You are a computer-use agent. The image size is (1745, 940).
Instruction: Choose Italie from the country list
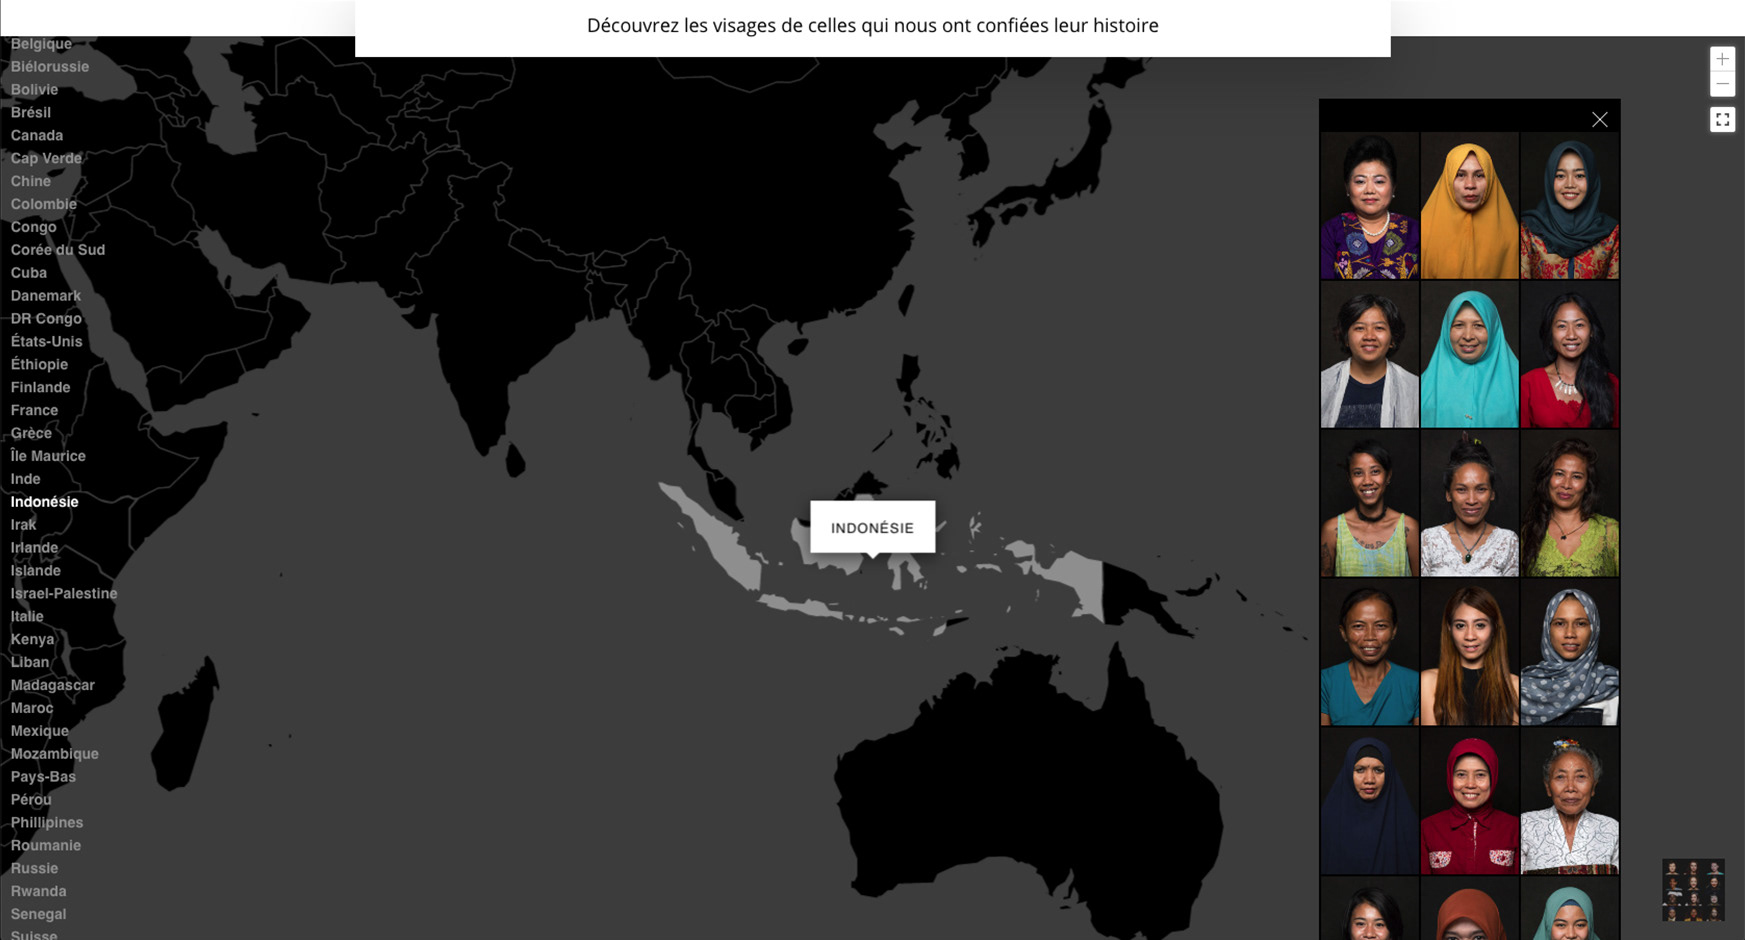(27, 617)
